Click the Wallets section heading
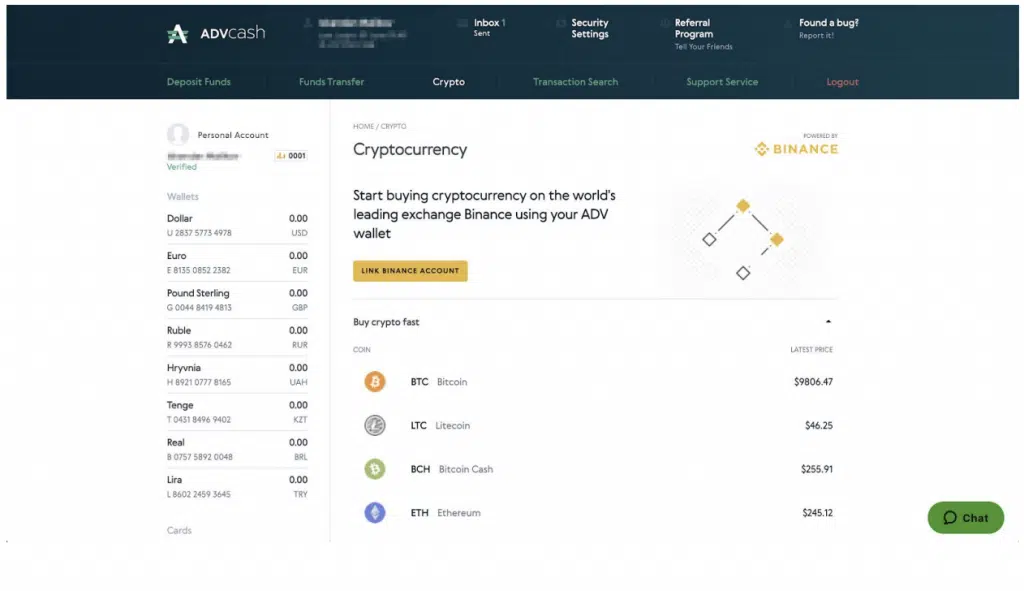Image resolution: width=1024 pixels, height=591 pixels. coord(182,196)
